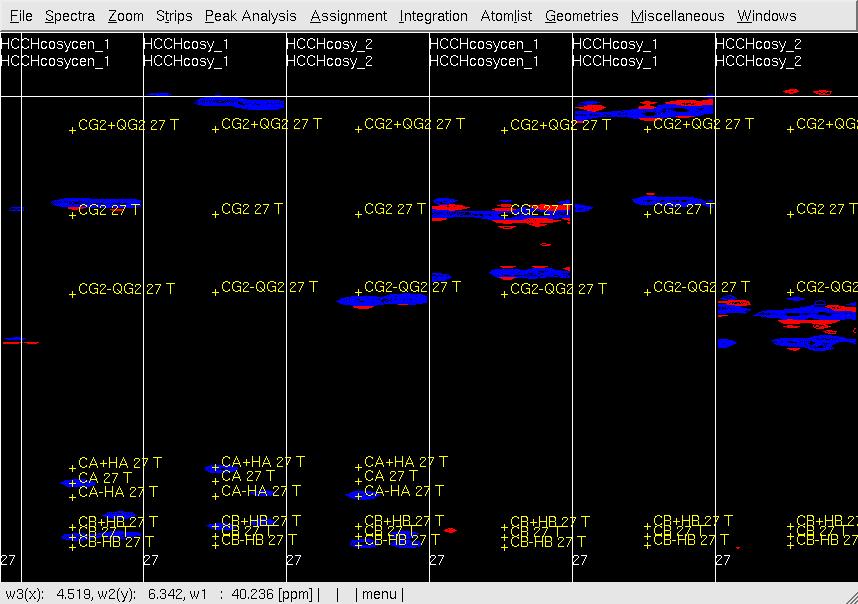Viewport: 858px width, 604px height.
Task: Open the Strips menu
Action: point(174,16)
